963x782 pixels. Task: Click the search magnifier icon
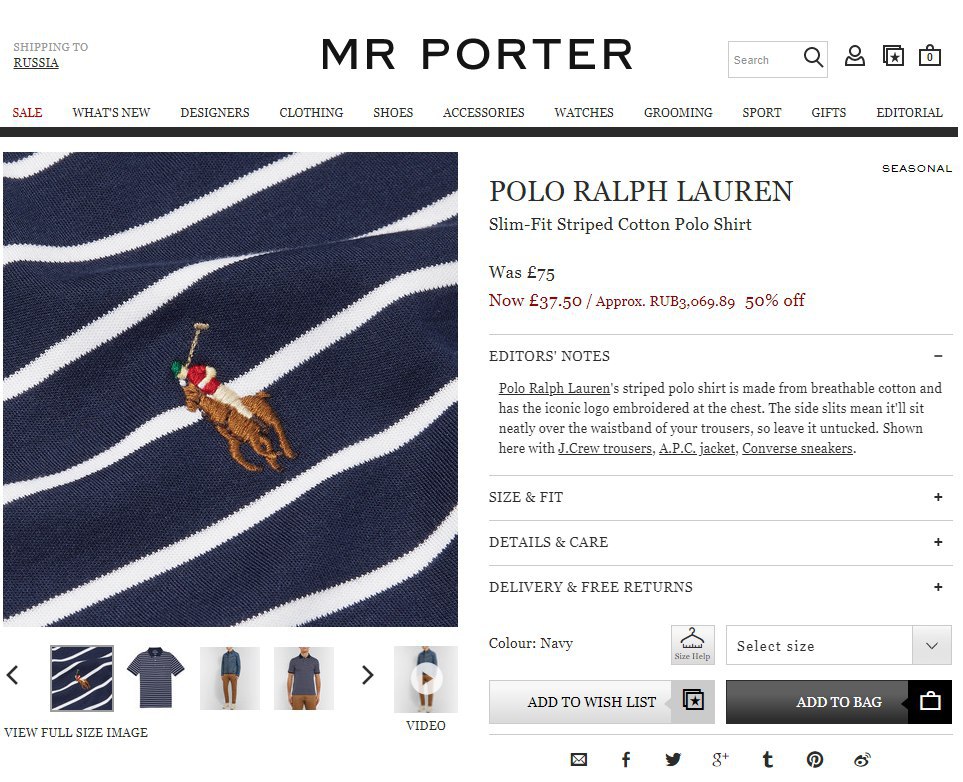coord(813,58)
